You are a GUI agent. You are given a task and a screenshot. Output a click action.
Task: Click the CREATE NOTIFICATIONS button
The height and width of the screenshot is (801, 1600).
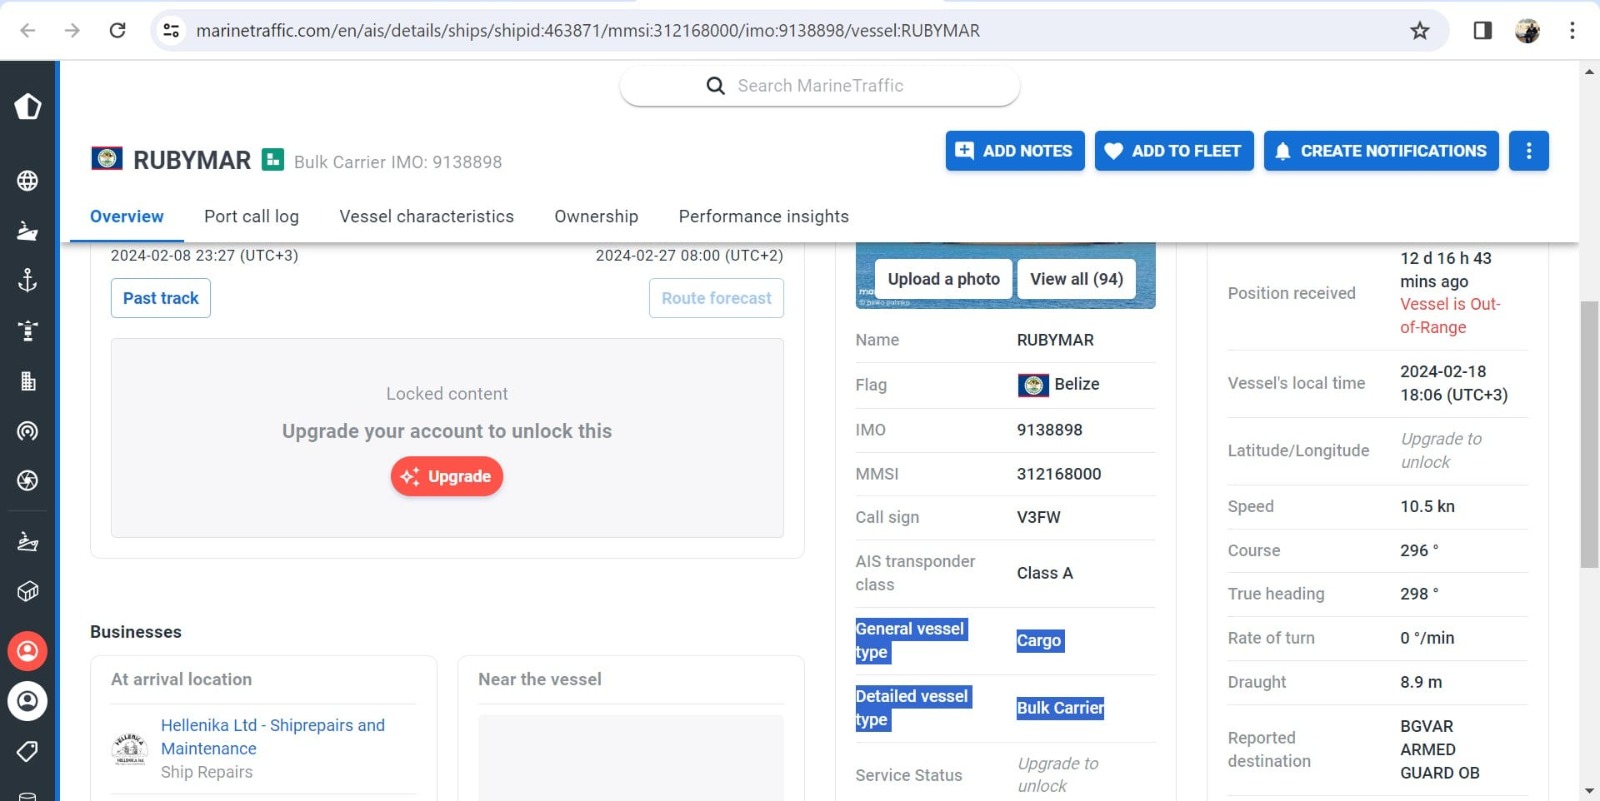pyautogui.click(x=1381, y=151)
